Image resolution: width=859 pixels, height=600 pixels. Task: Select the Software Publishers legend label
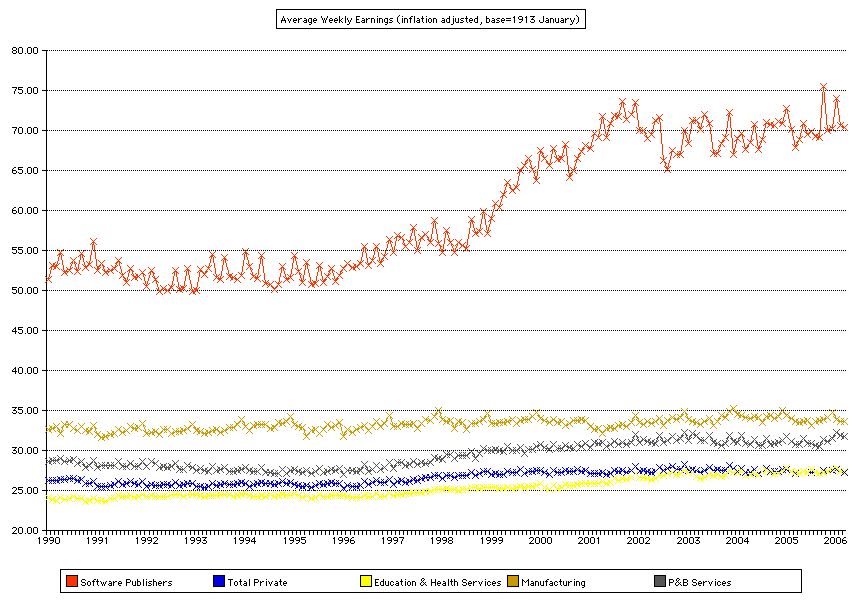[126, 582]
